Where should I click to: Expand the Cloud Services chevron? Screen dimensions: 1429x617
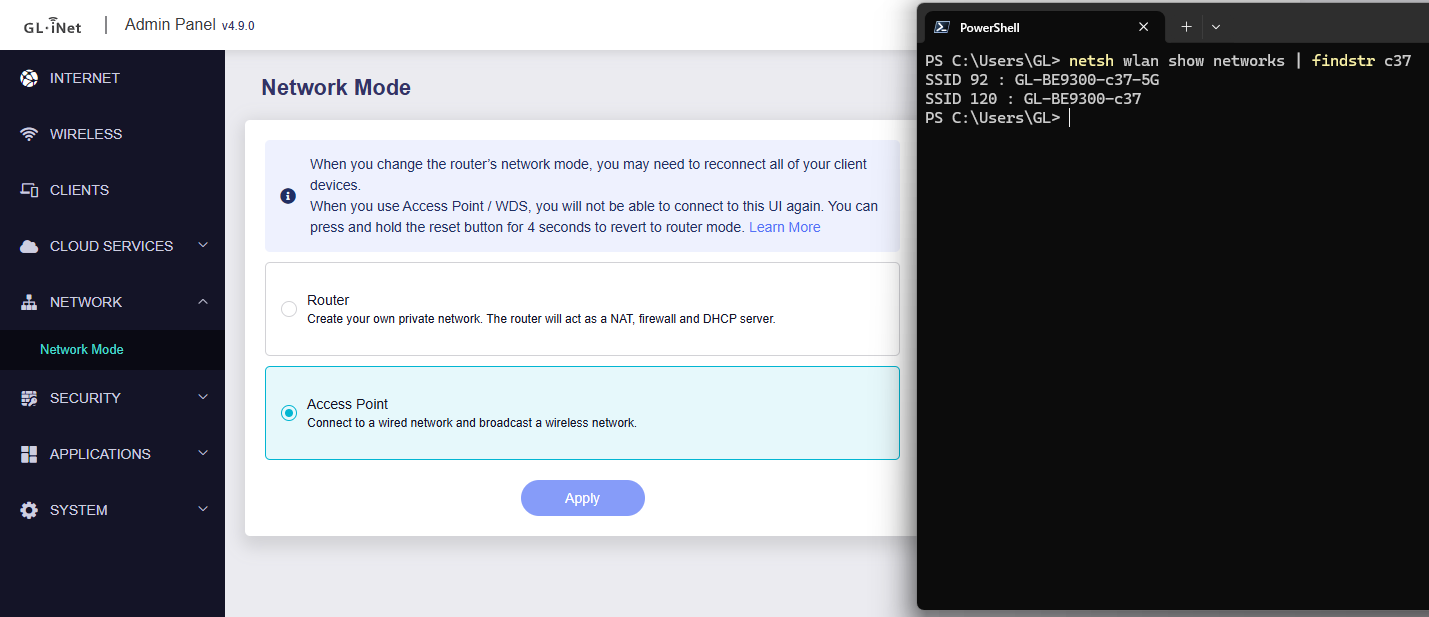(203, 245)
